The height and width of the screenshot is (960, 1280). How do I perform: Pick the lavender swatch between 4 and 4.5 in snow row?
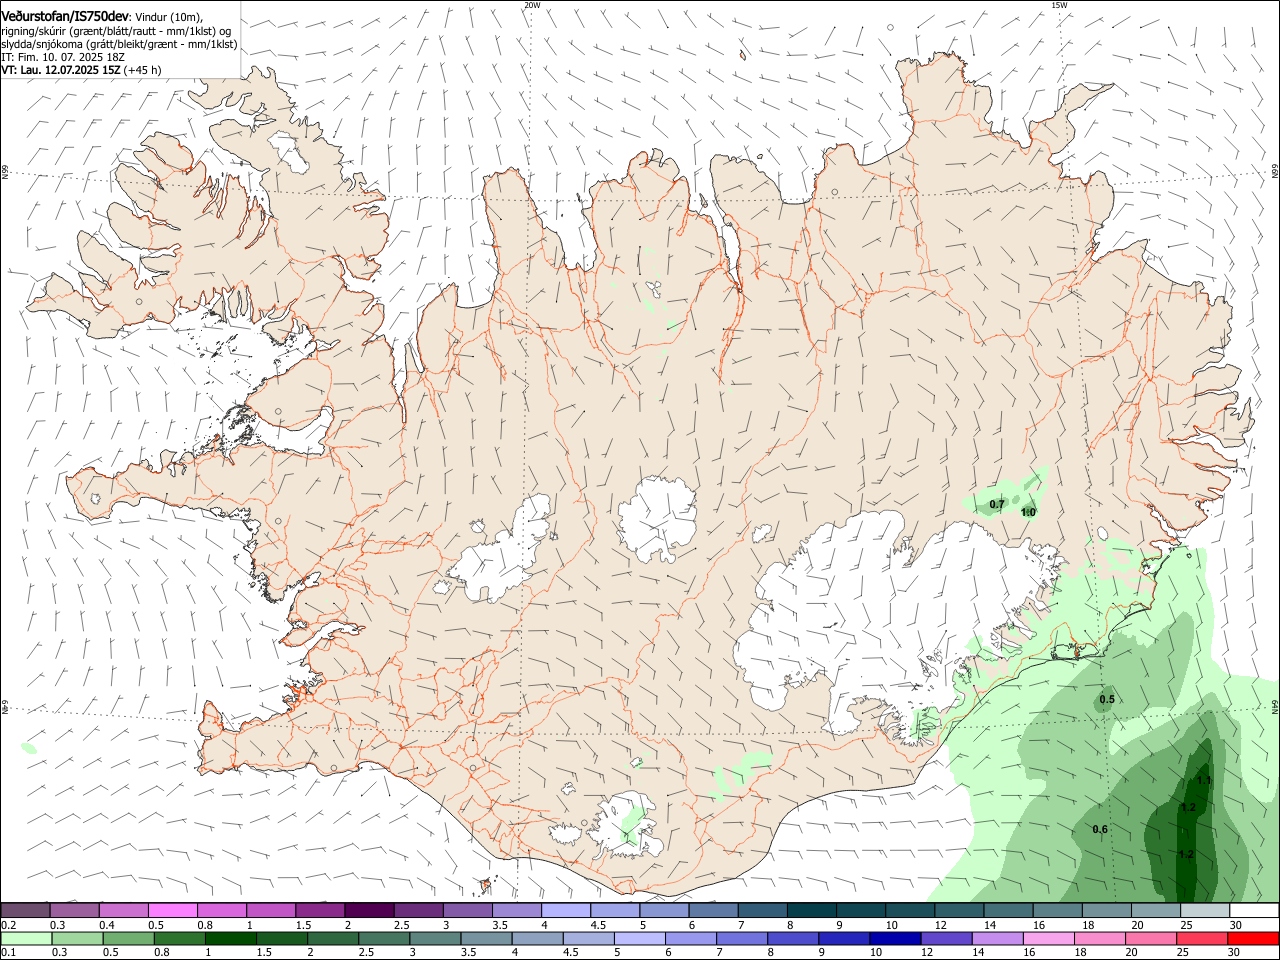566,910
